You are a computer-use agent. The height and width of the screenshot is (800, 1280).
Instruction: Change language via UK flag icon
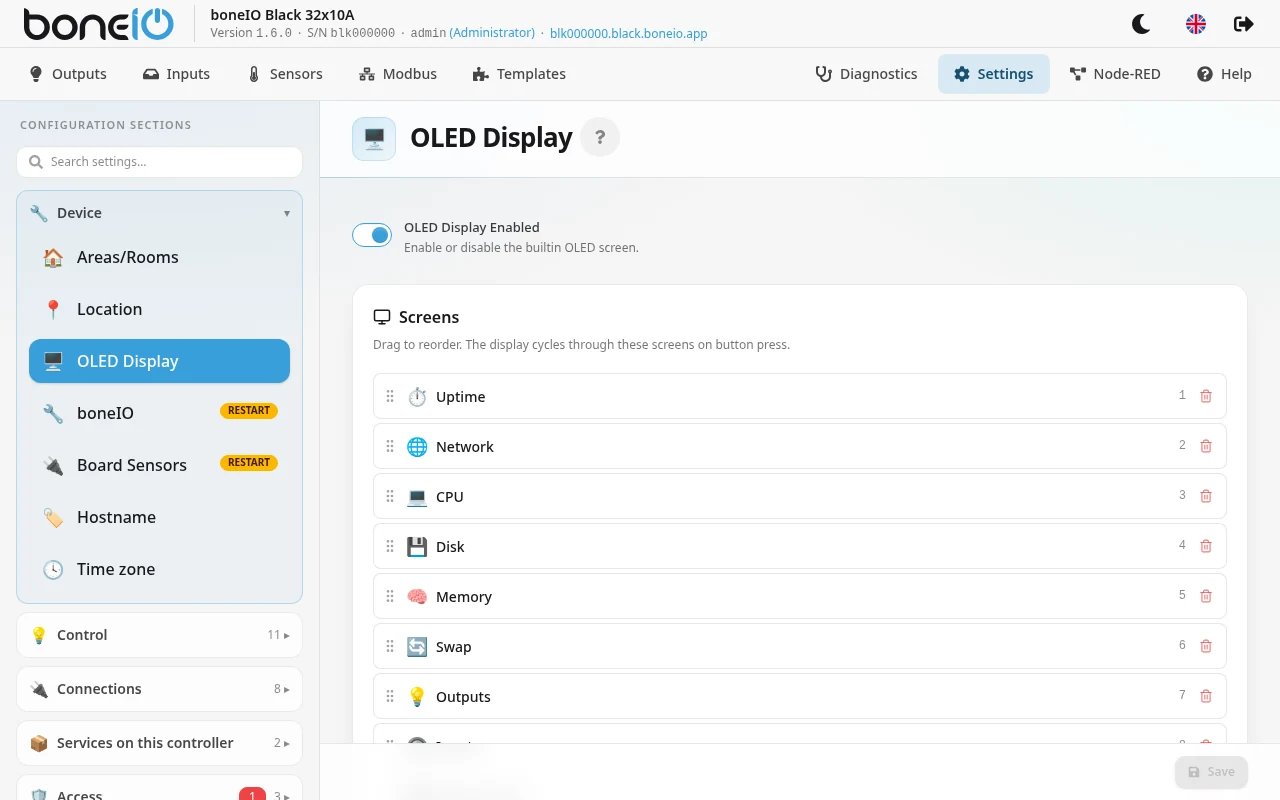pyautogui.click(x=1195, y=24)
